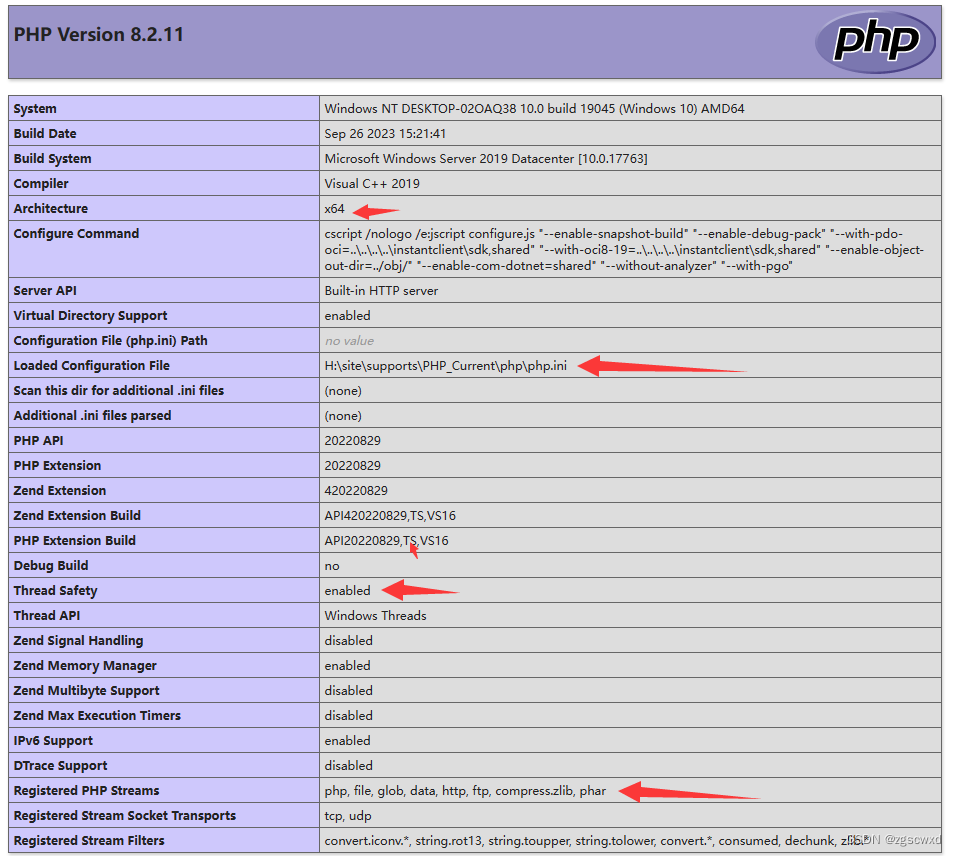Click the System row label

[x=35, y=109]
